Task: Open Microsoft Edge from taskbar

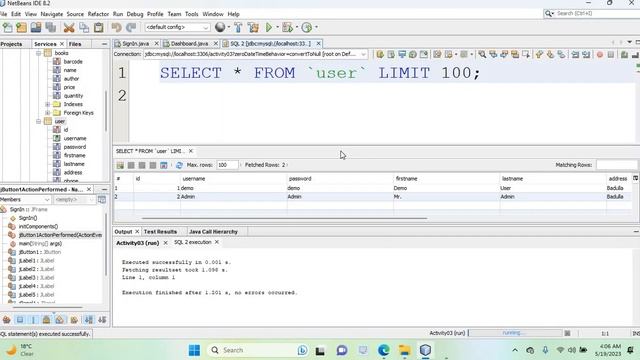Action: [384, 350]
